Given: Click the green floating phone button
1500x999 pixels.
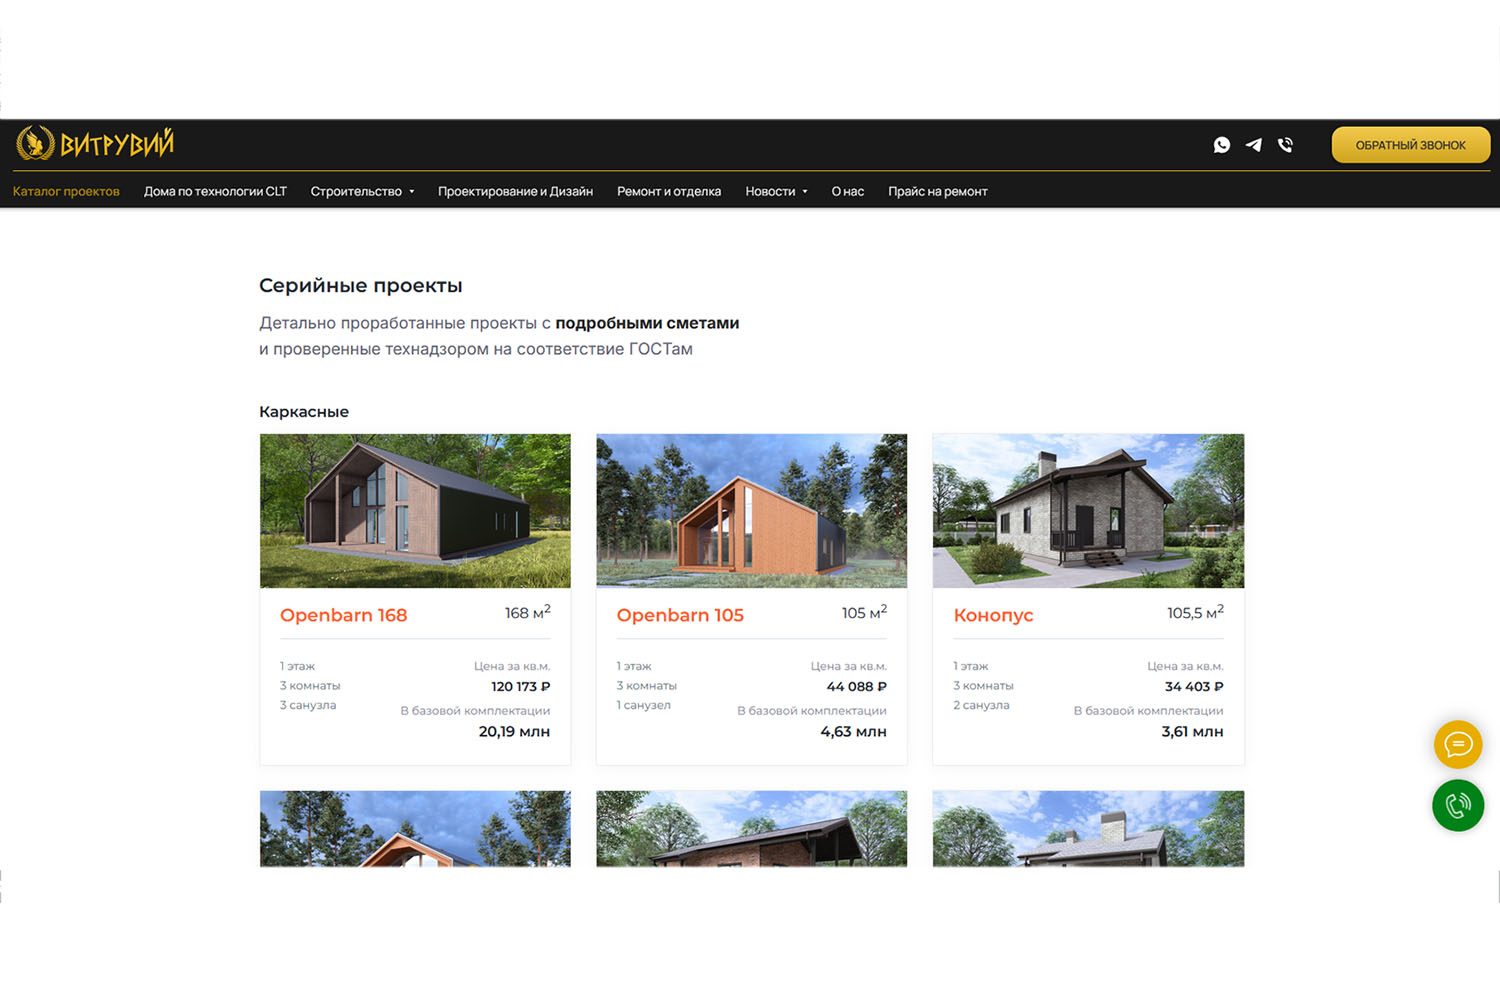Looking at the screenshot, I should tap(1457, 806).
